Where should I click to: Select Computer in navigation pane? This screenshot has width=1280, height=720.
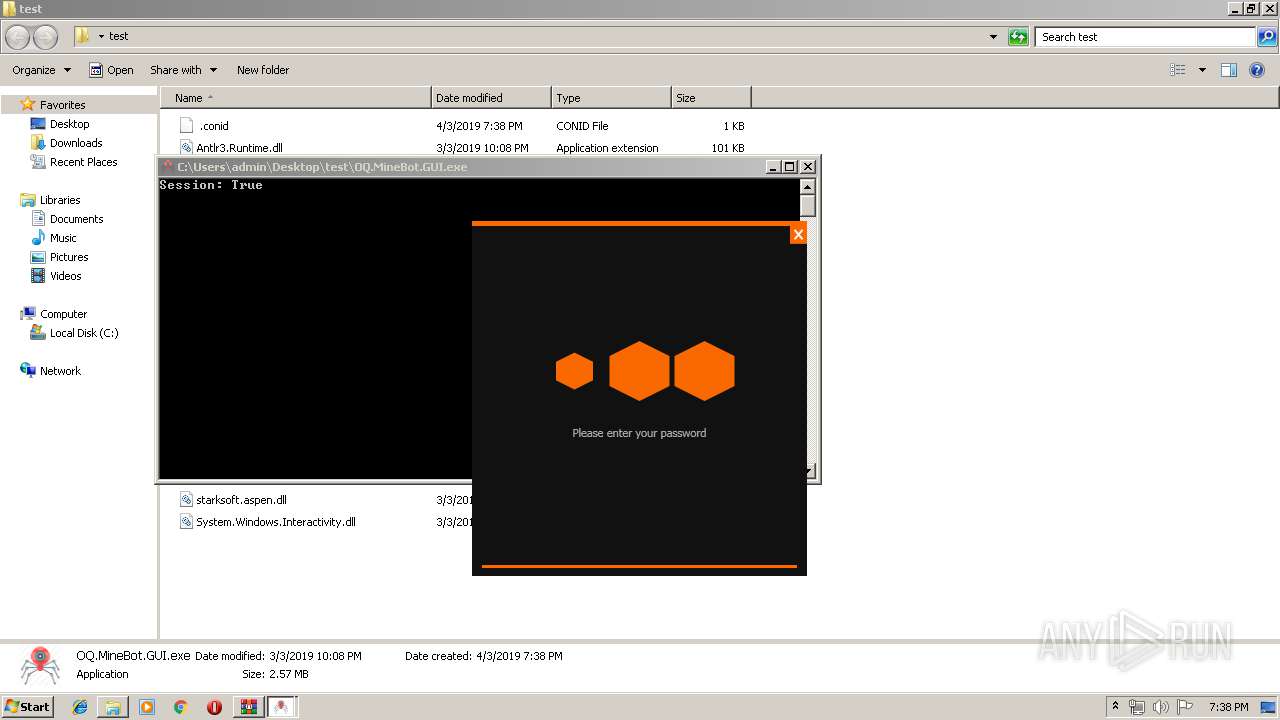click(x=63, y=314)
